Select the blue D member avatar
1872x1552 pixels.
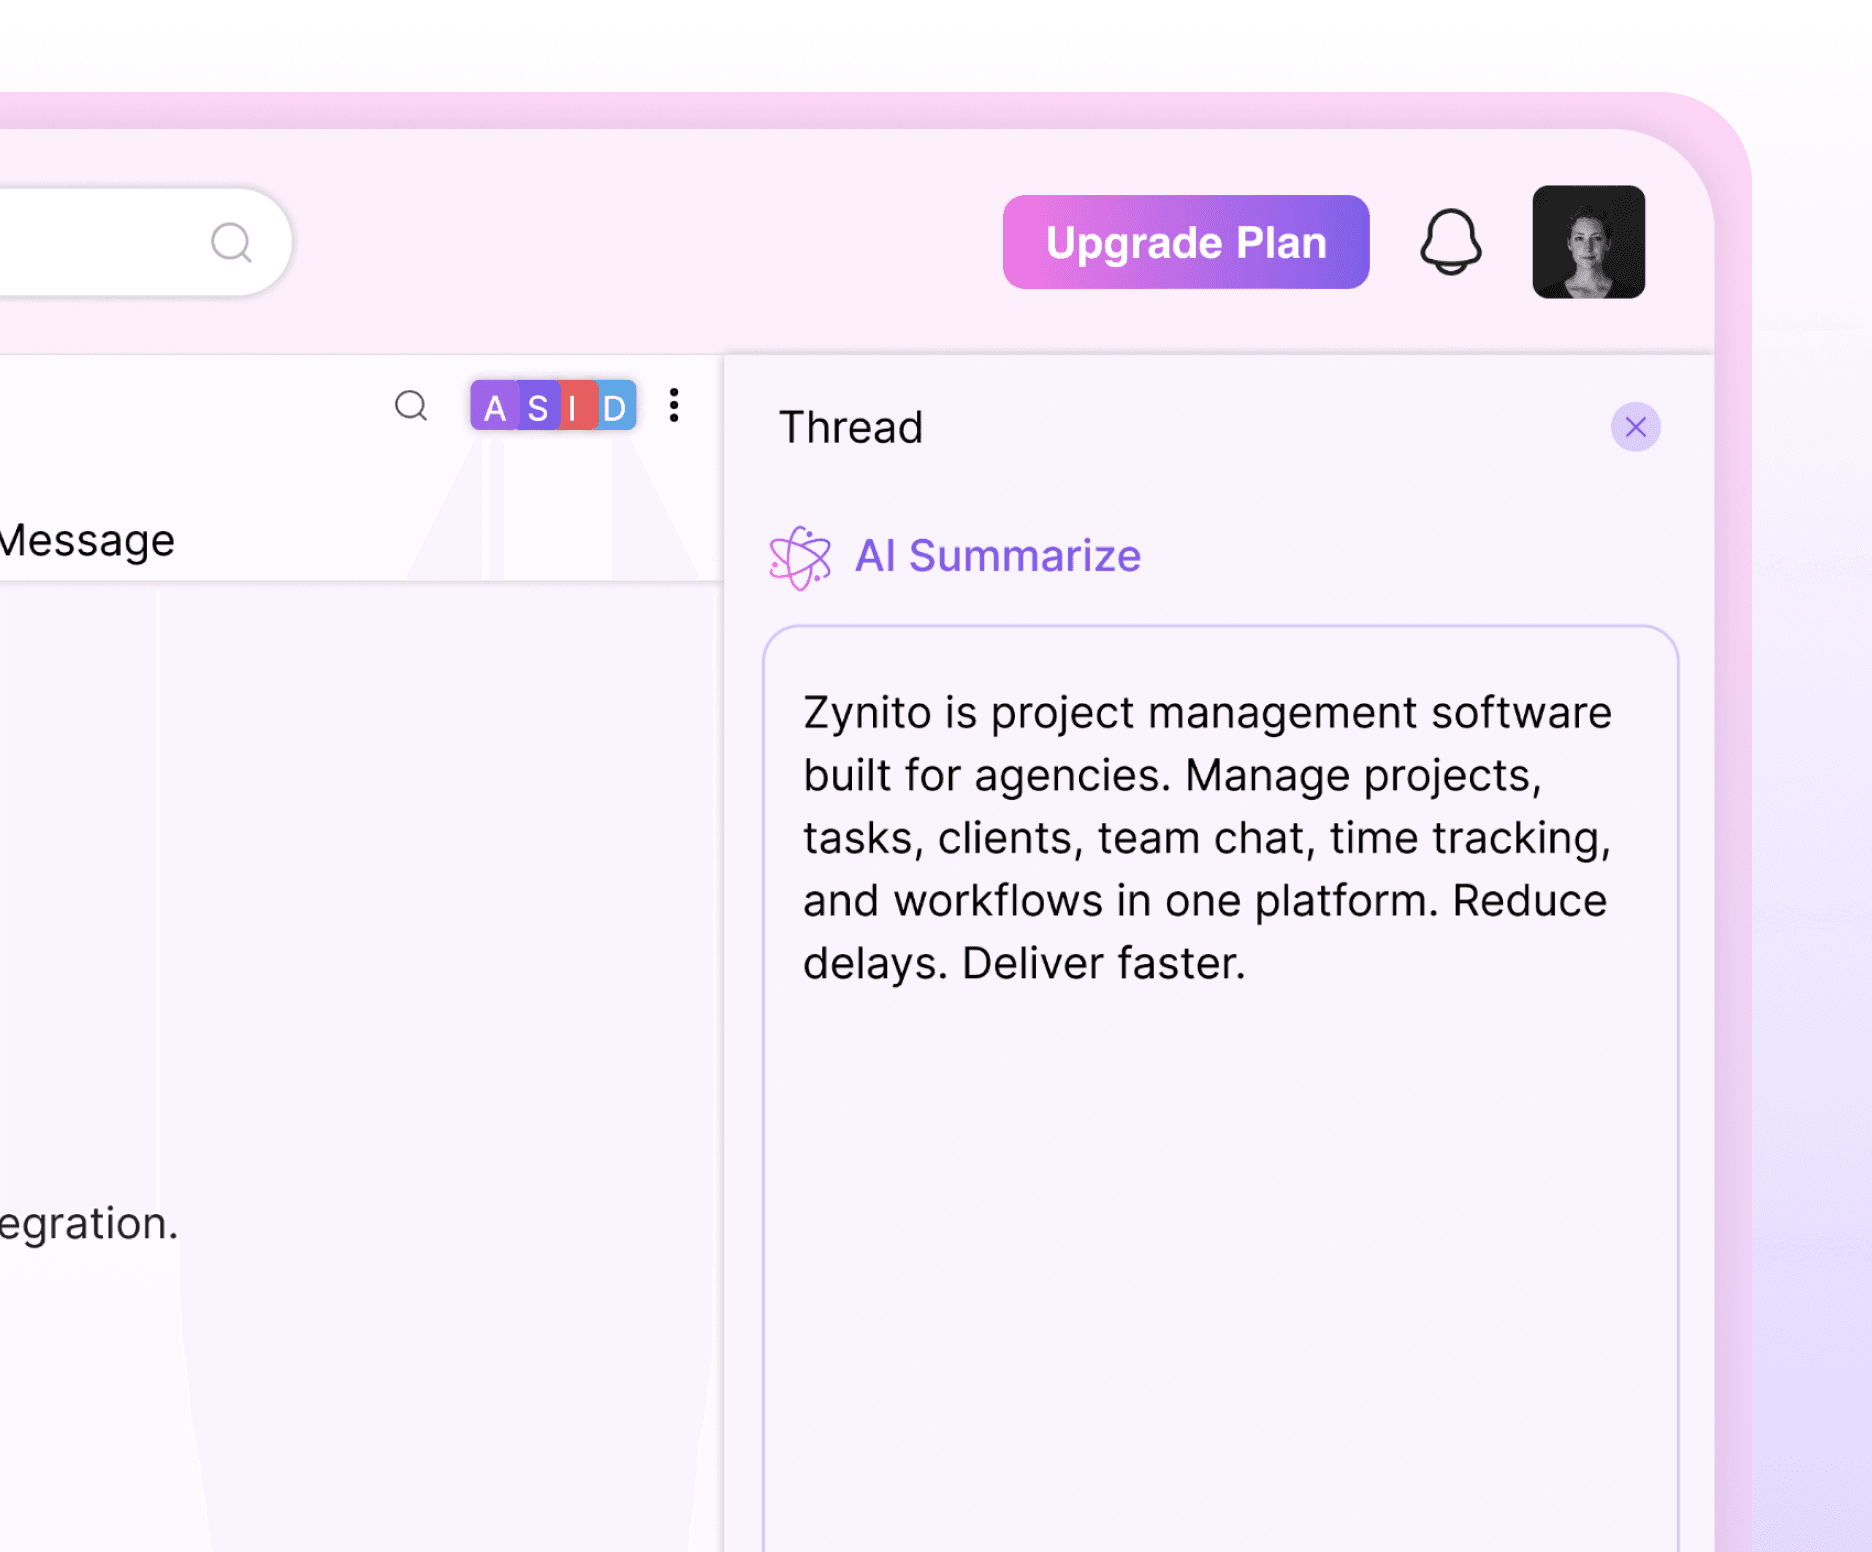coord(615,405)
